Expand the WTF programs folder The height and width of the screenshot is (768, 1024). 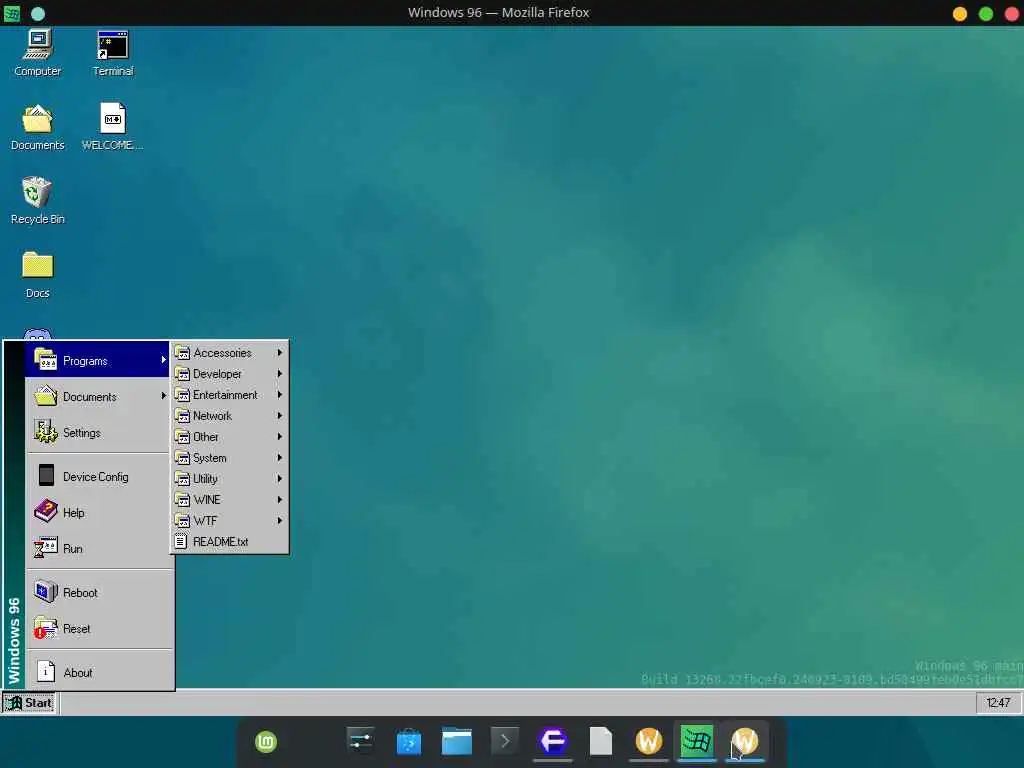pos(229,520)
